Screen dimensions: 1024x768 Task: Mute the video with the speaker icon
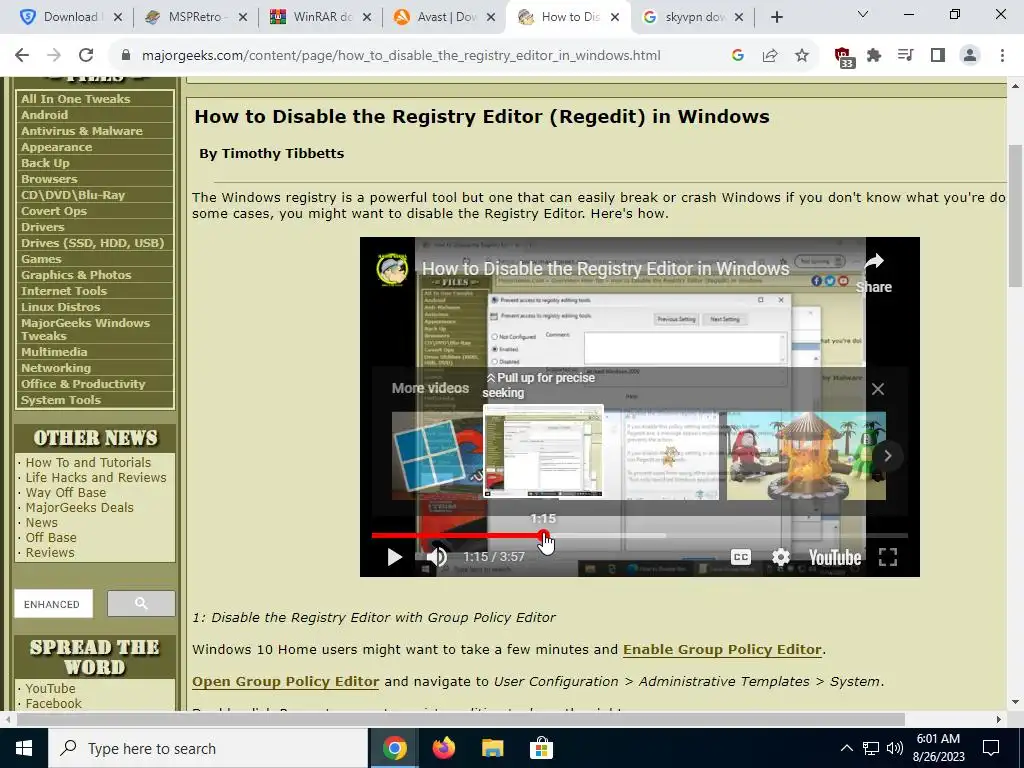(x=437, y=557)
